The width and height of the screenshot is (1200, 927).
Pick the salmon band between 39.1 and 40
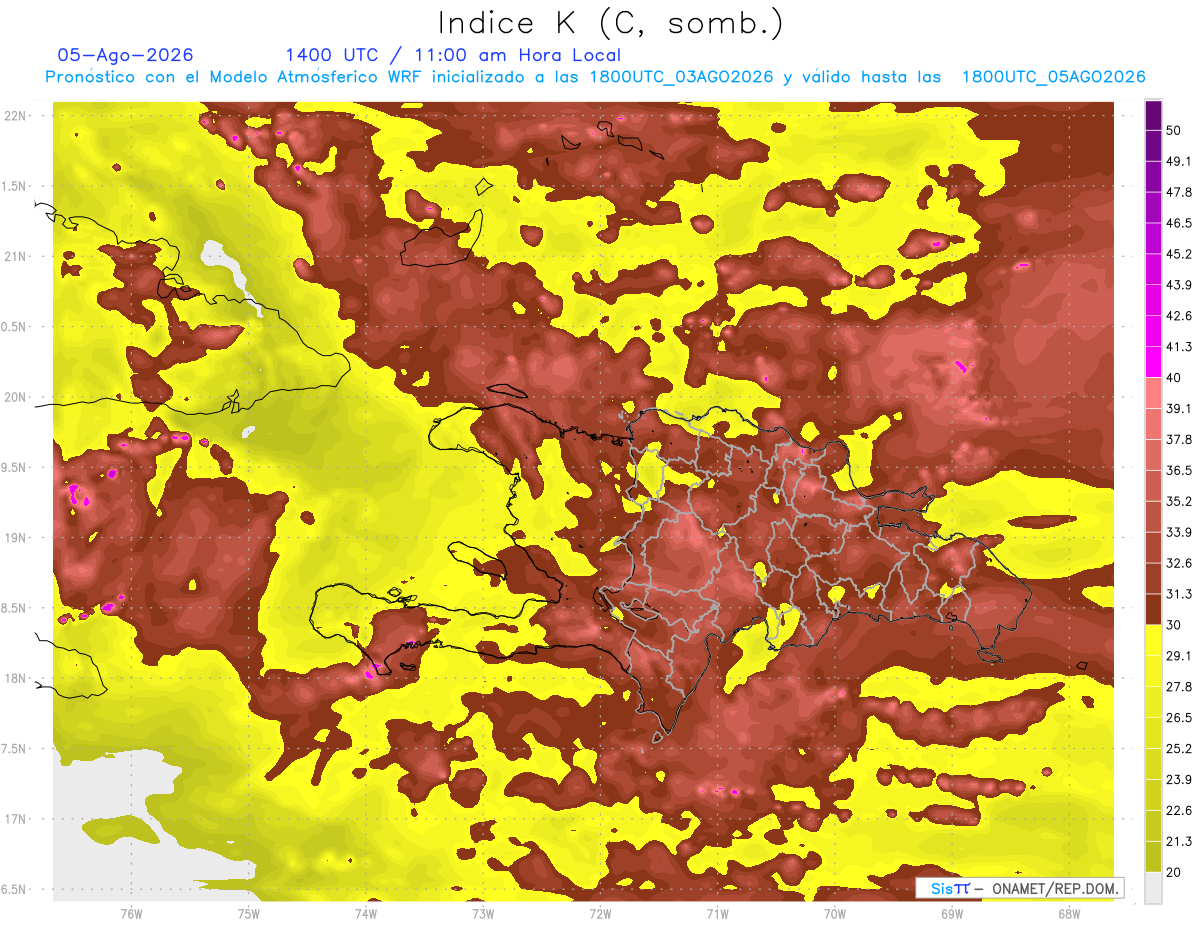1154,393
